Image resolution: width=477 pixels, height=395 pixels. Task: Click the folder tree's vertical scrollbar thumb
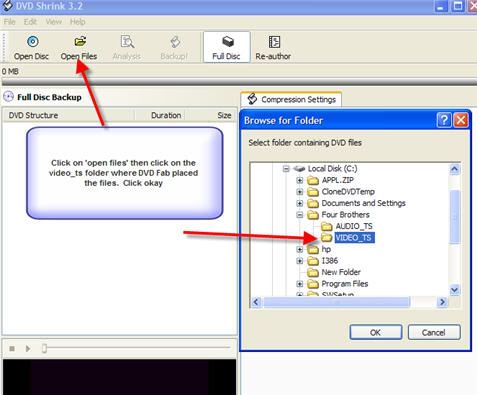click(455, 217)
